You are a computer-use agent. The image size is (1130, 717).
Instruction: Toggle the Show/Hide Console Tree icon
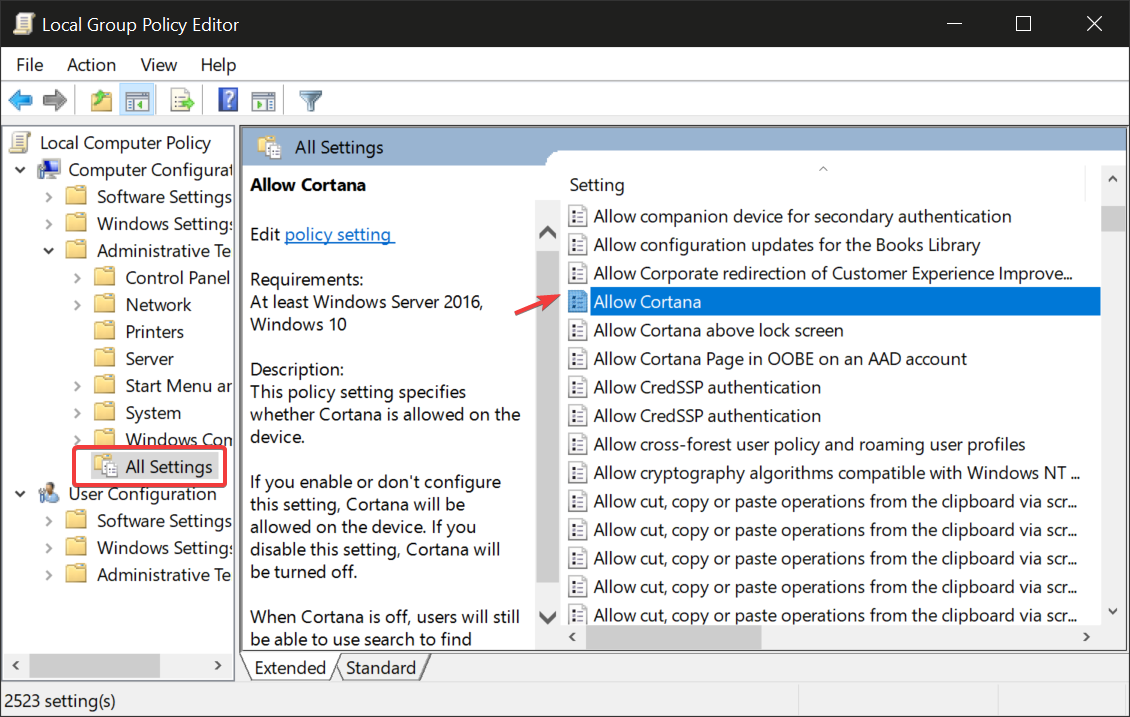137,101
